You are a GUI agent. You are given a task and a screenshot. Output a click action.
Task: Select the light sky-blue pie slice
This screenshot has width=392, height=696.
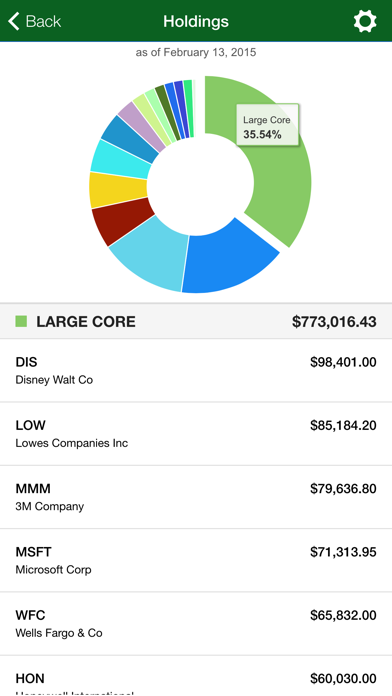tap(153, 255)
